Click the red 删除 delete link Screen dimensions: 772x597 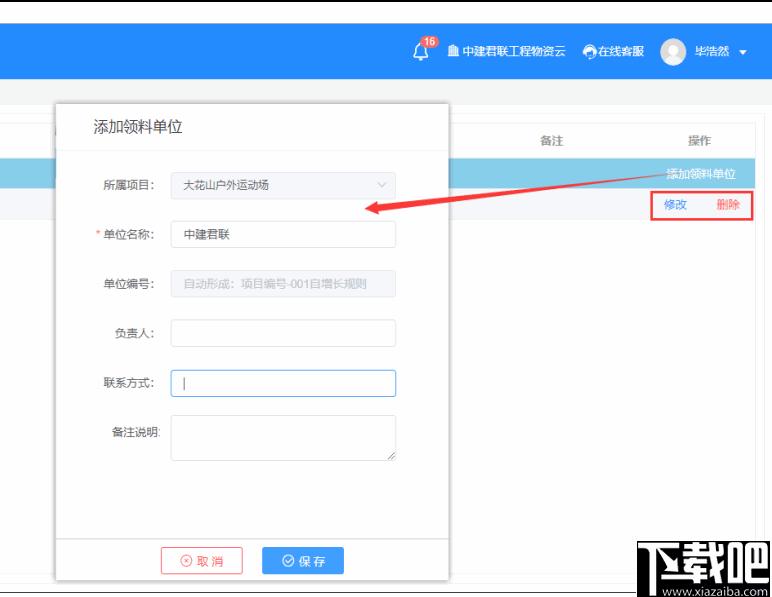pyautogui.click(x=728, y=205)
